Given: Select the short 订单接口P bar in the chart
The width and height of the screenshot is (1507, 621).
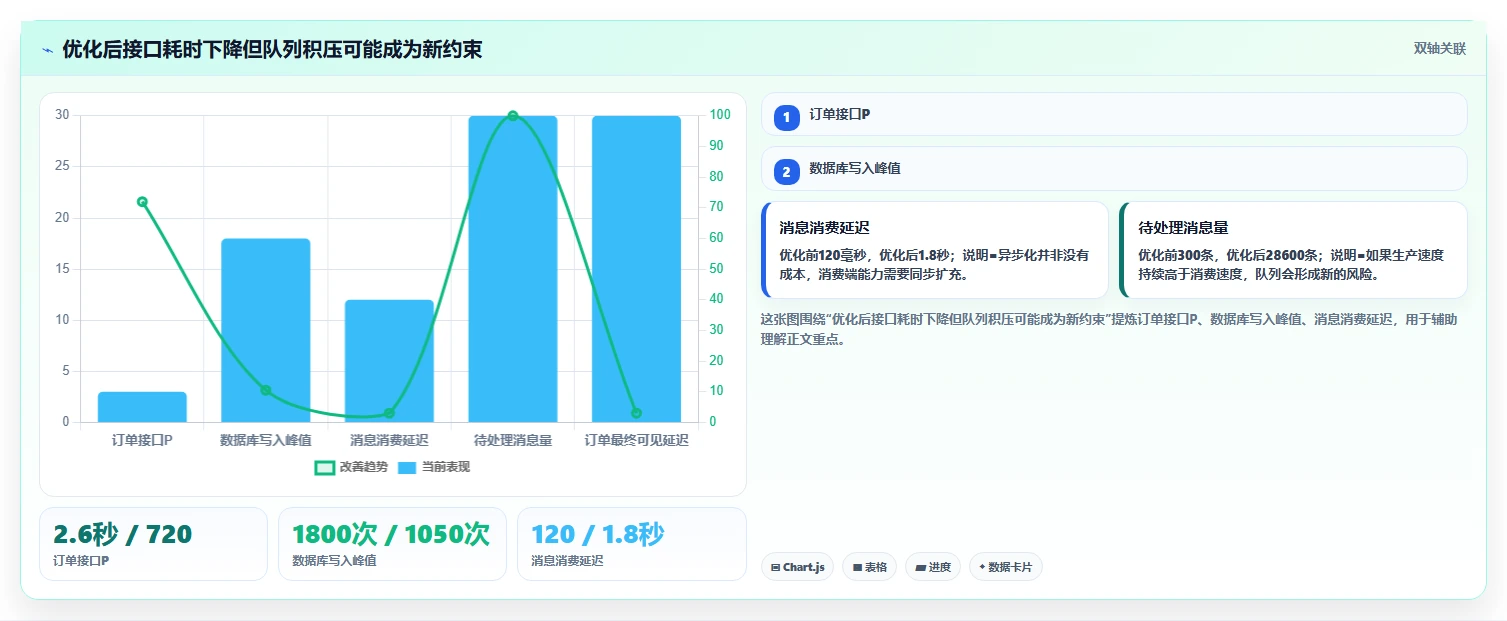Looking at the screenshot, I should [x=142, y=407].
